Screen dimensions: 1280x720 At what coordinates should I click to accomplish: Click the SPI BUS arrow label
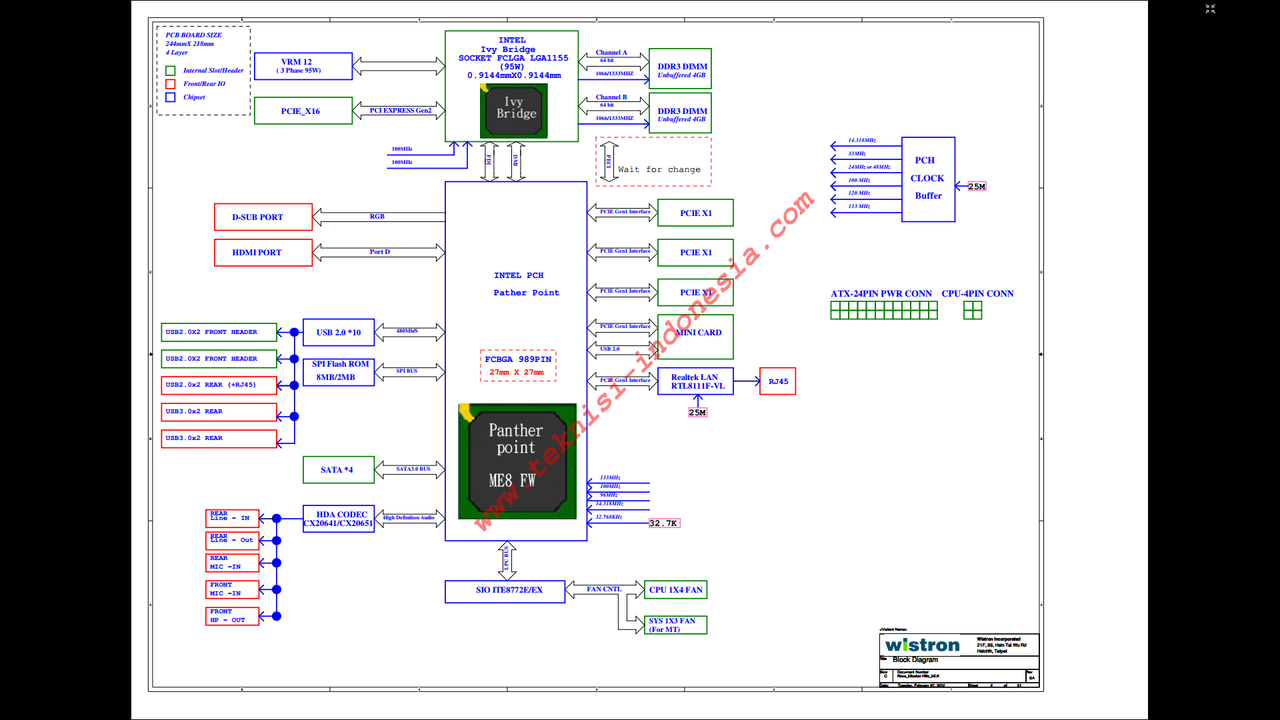407,370
